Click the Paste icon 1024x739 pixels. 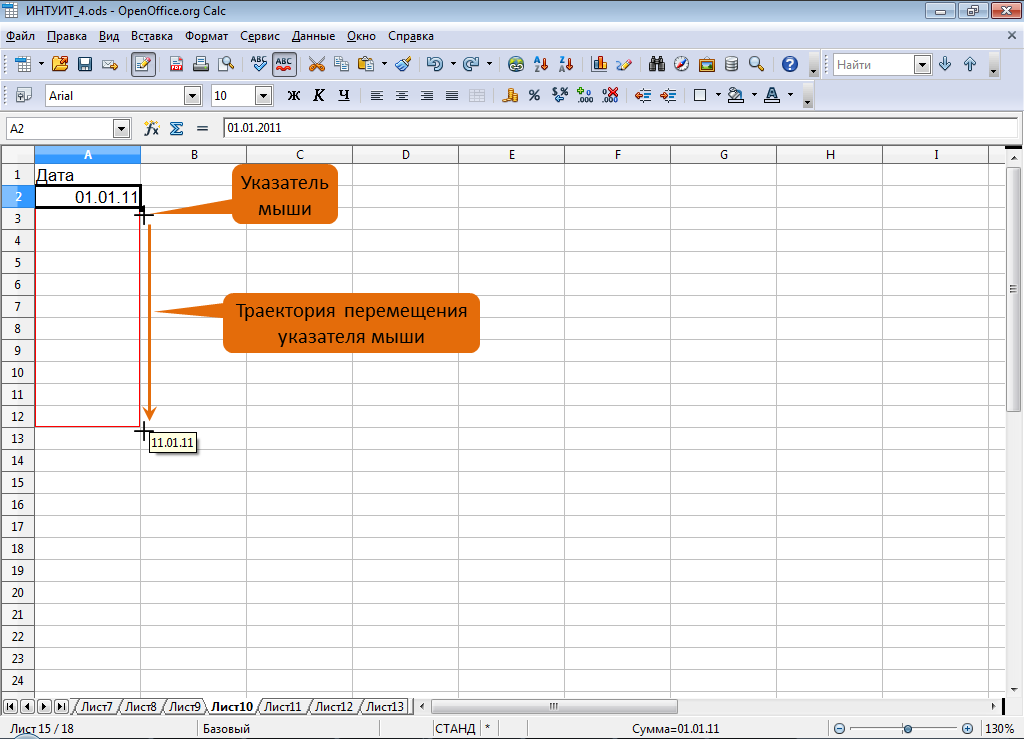coord(366,64)
